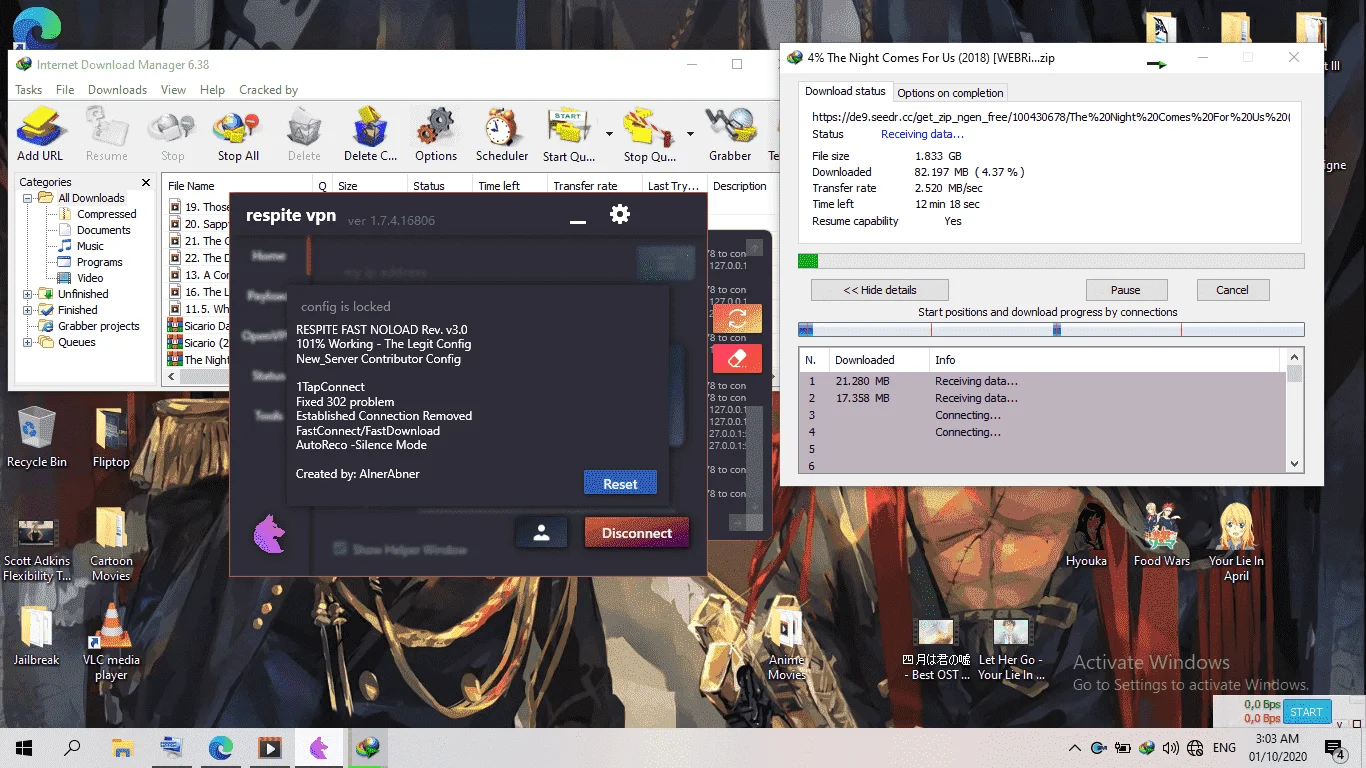Click the Delete C... toolbar icon
Image resolution: width=1366 pixels, height=768 pixels.
pyautogui.click(x=370, y=135)
